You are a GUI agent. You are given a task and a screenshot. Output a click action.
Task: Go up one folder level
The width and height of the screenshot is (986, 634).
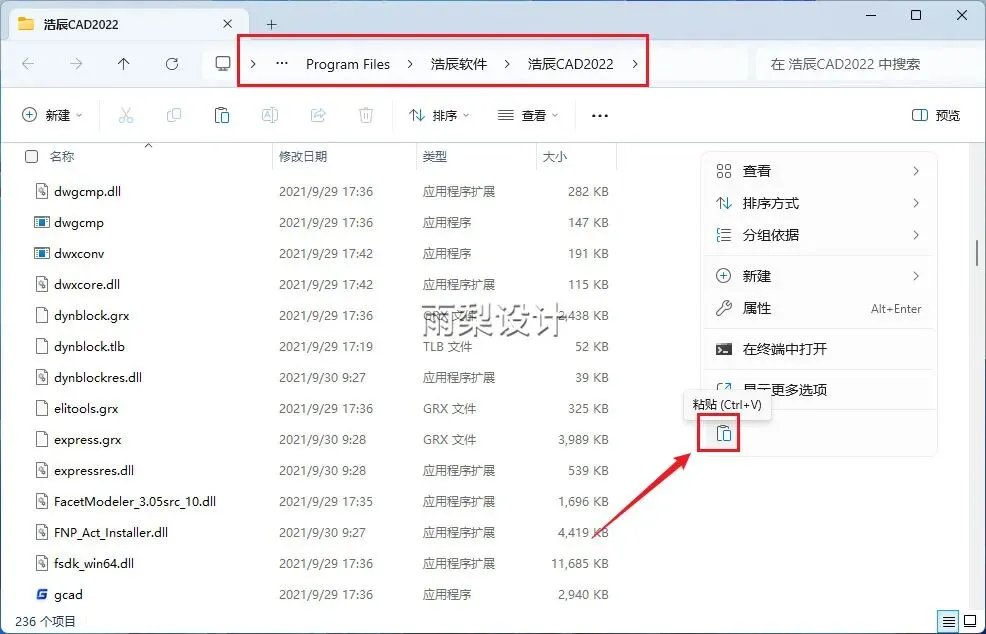[123, 64]
